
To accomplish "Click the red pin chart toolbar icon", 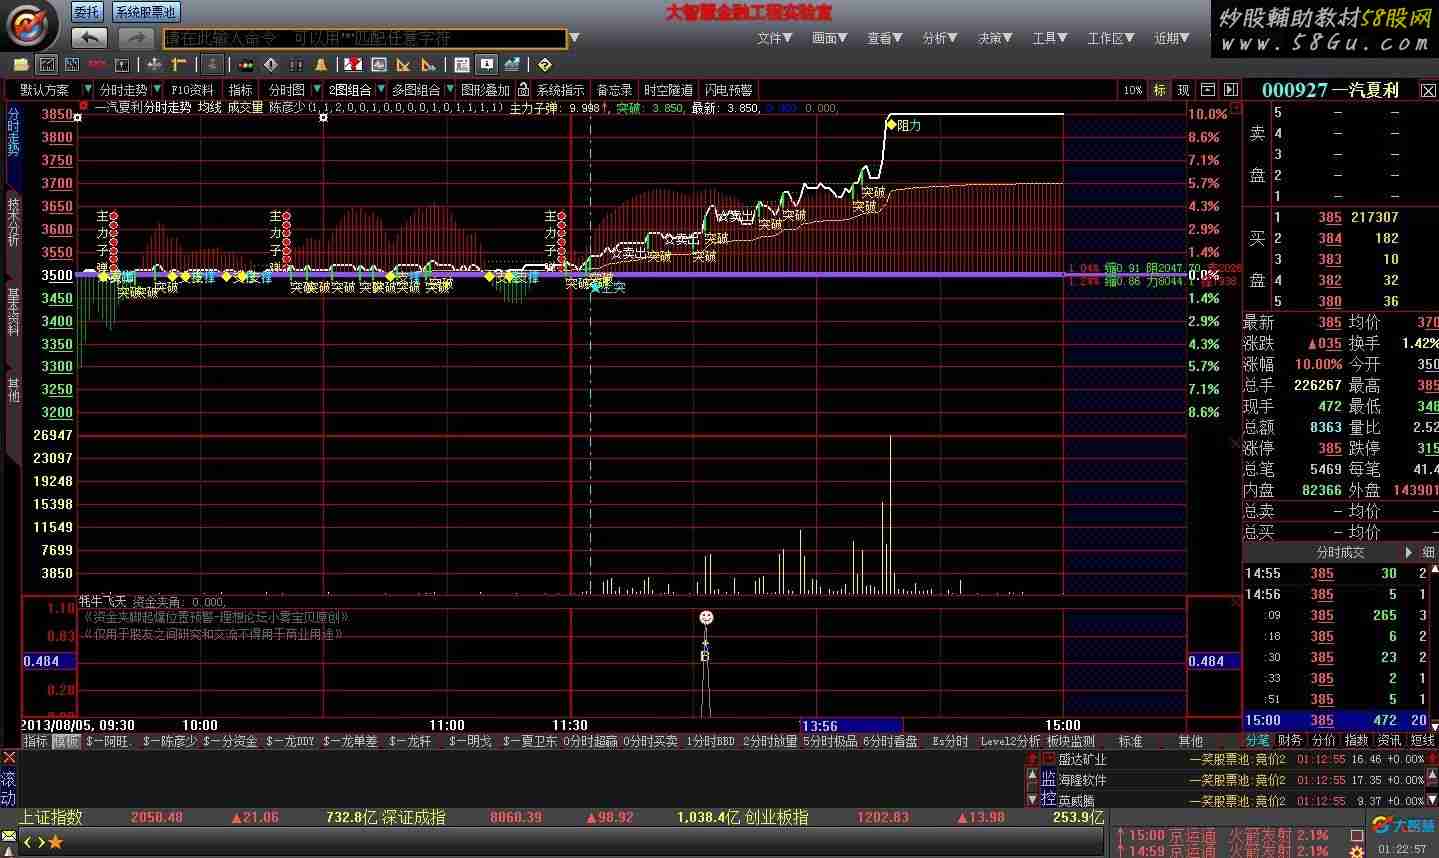I will [353, 65].
